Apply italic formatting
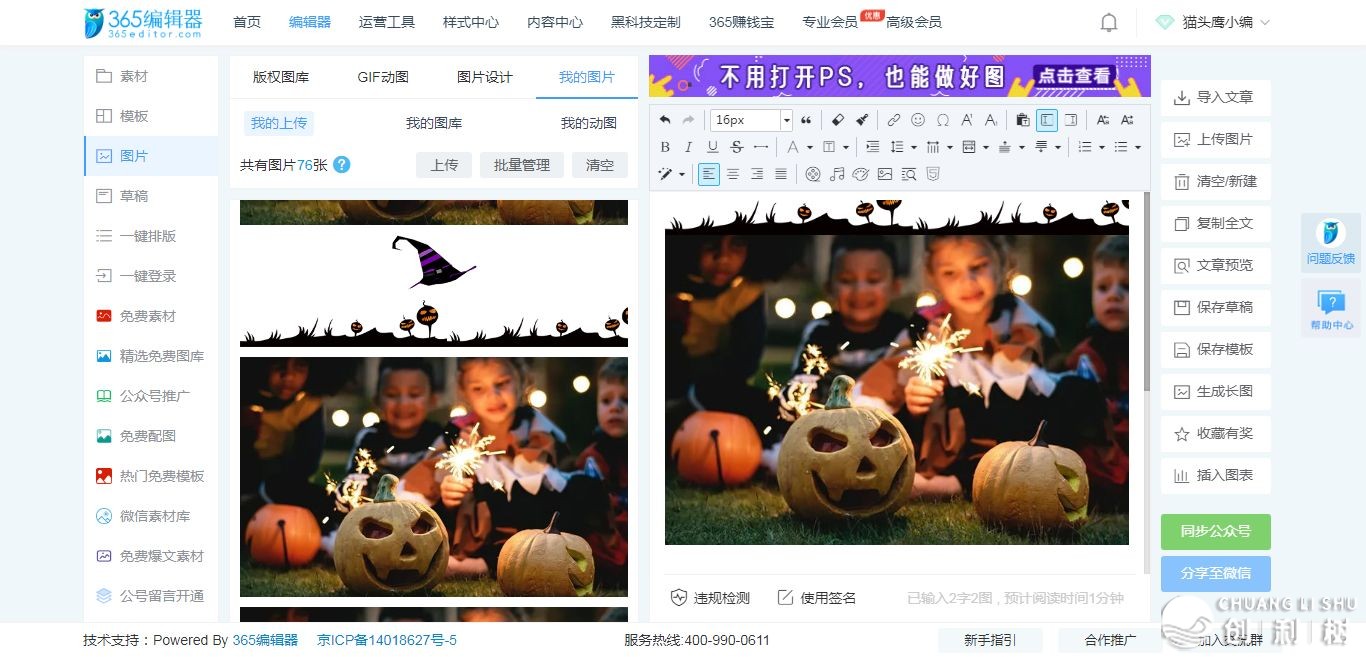Screen dimensions: 1366x657 [x=688, y=147]
